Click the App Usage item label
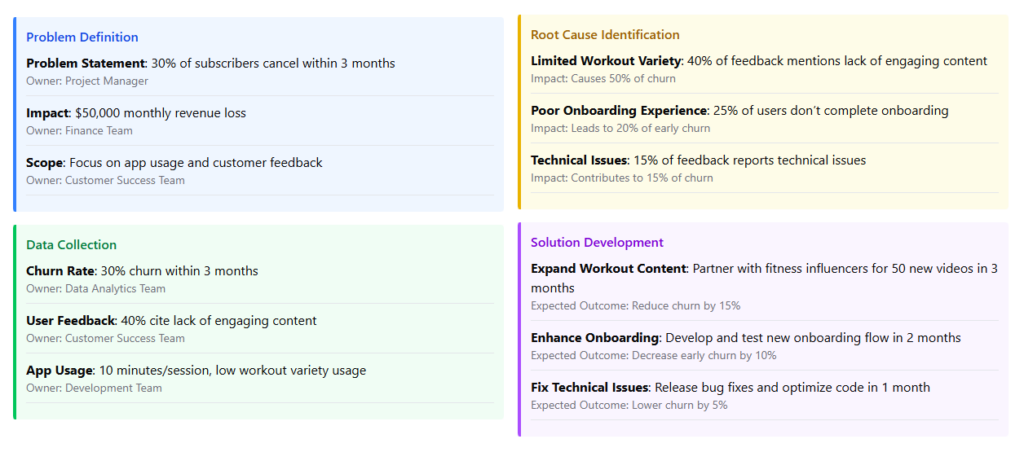 pyautogui.click(x=60, y=370)
